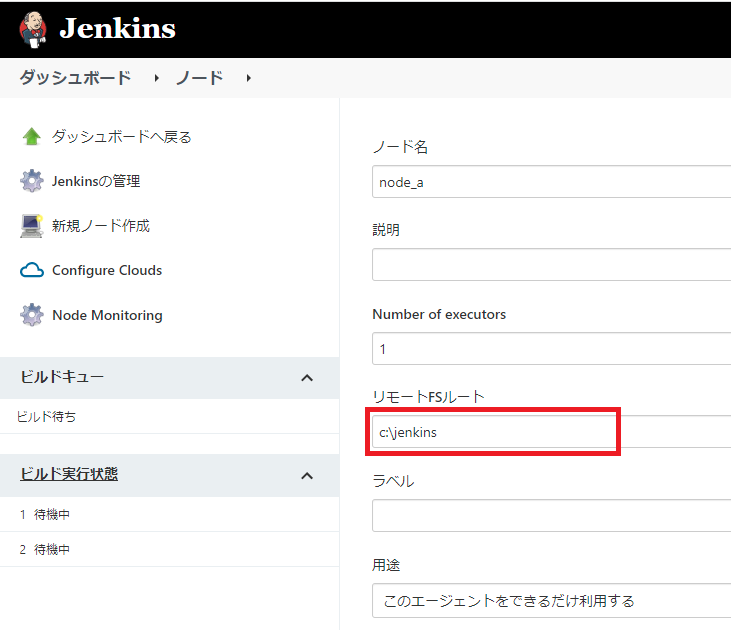Click the ビルド待ち text in queue

[x=46, y=416]
